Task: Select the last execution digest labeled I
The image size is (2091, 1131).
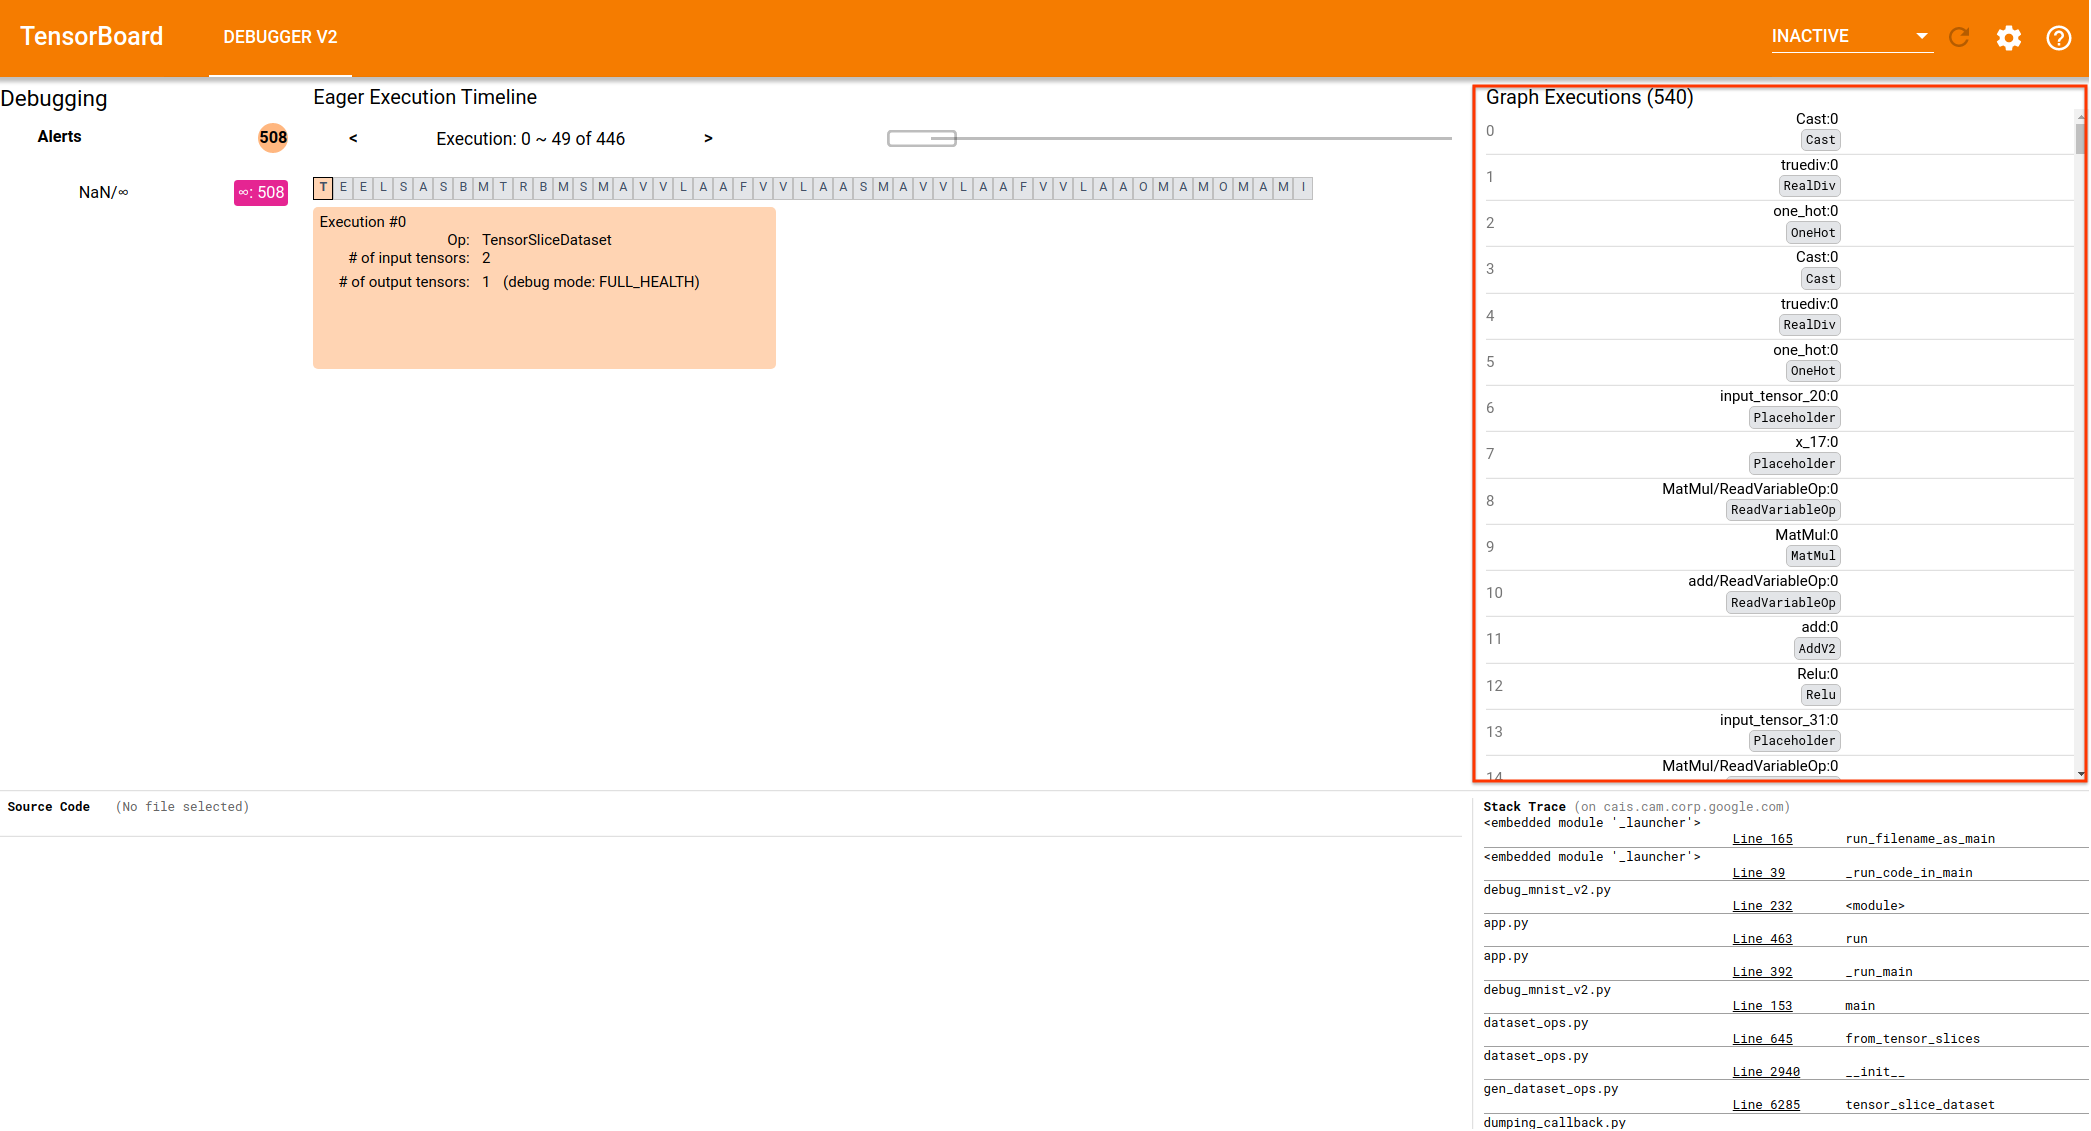Action: (x=1302, y=187)
